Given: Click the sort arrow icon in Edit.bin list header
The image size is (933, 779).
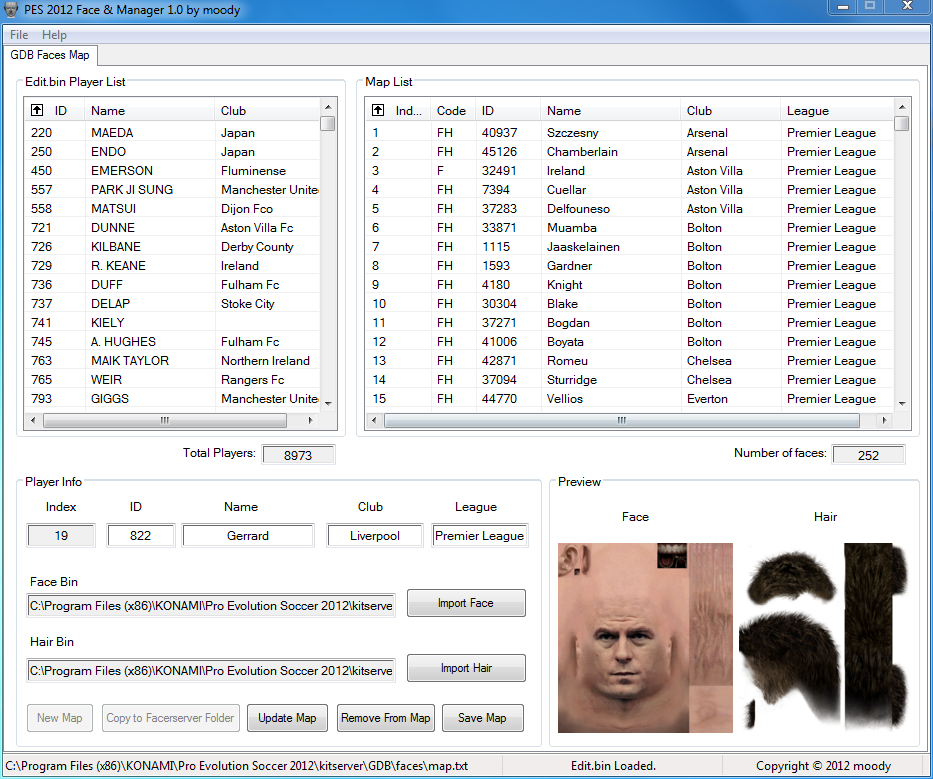Looking at the screenshot, I should (x=37, y=110).
